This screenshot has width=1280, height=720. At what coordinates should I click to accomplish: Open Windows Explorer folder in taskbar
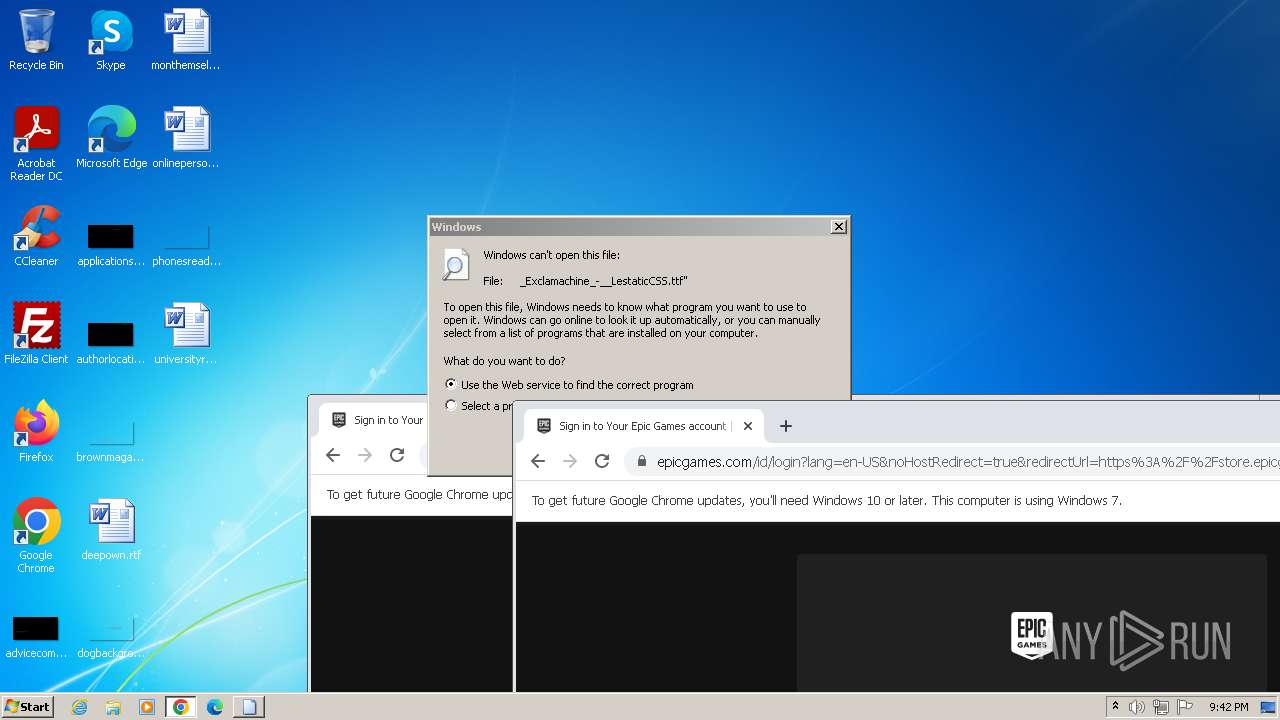pos(113,707)
